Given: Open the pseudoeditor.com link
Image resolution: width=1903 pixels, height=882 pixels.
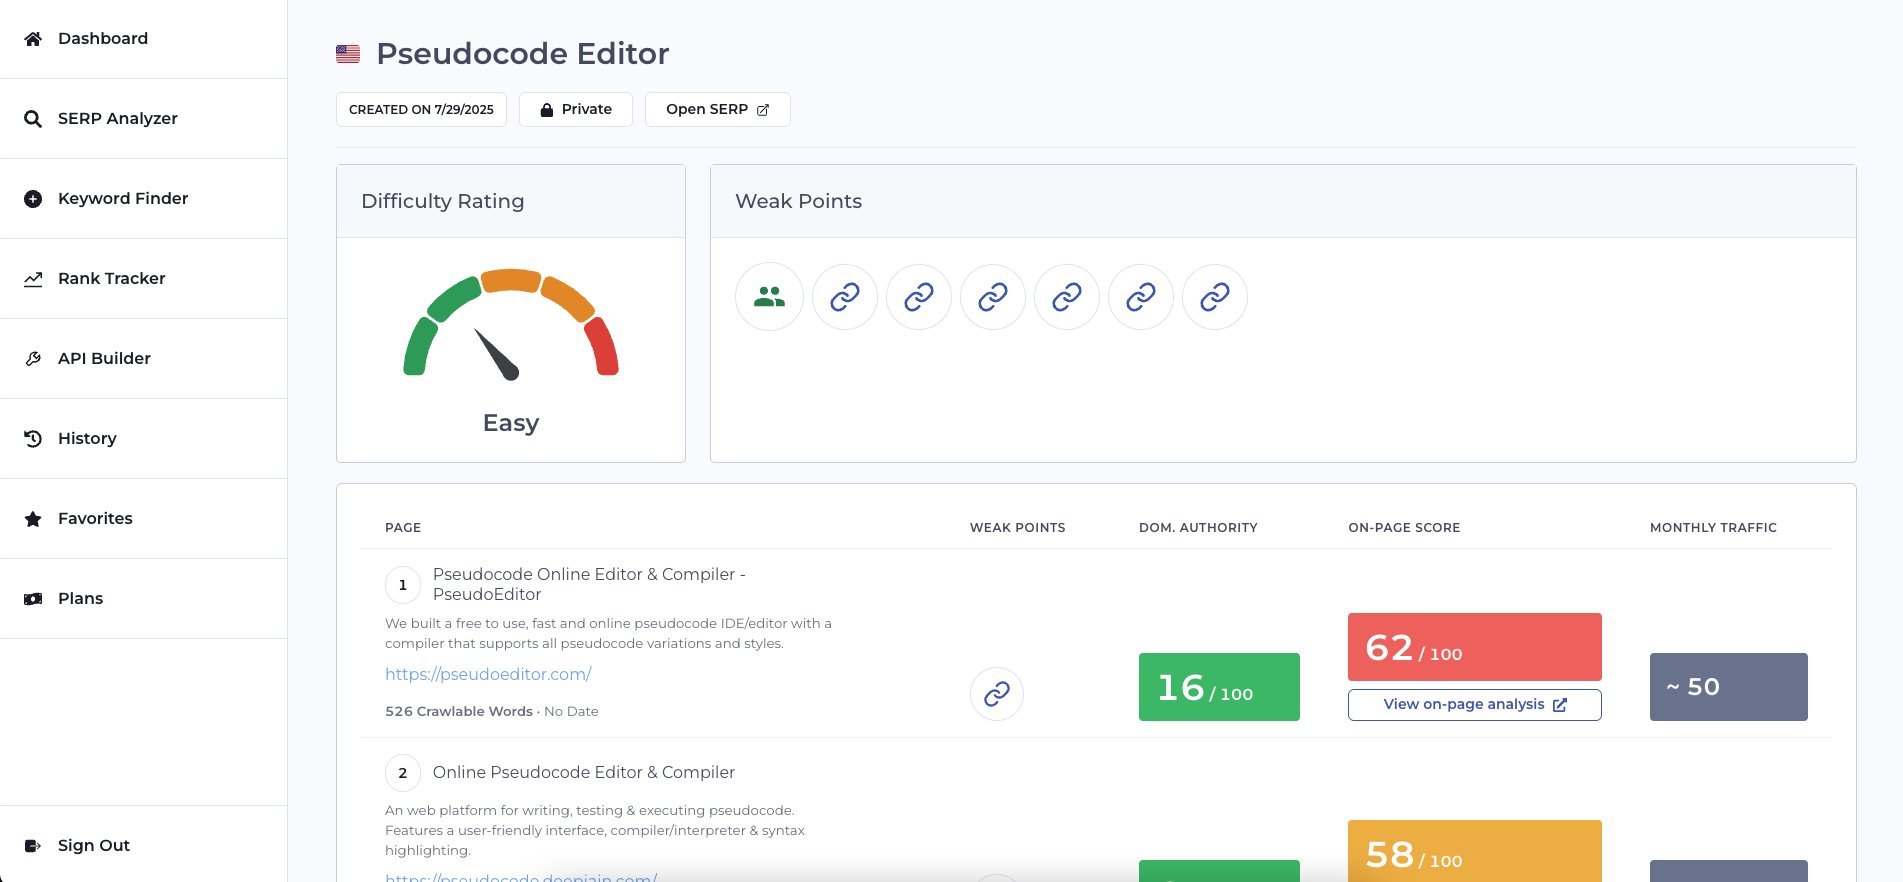Looking at the screenshot, I should 488,675.
